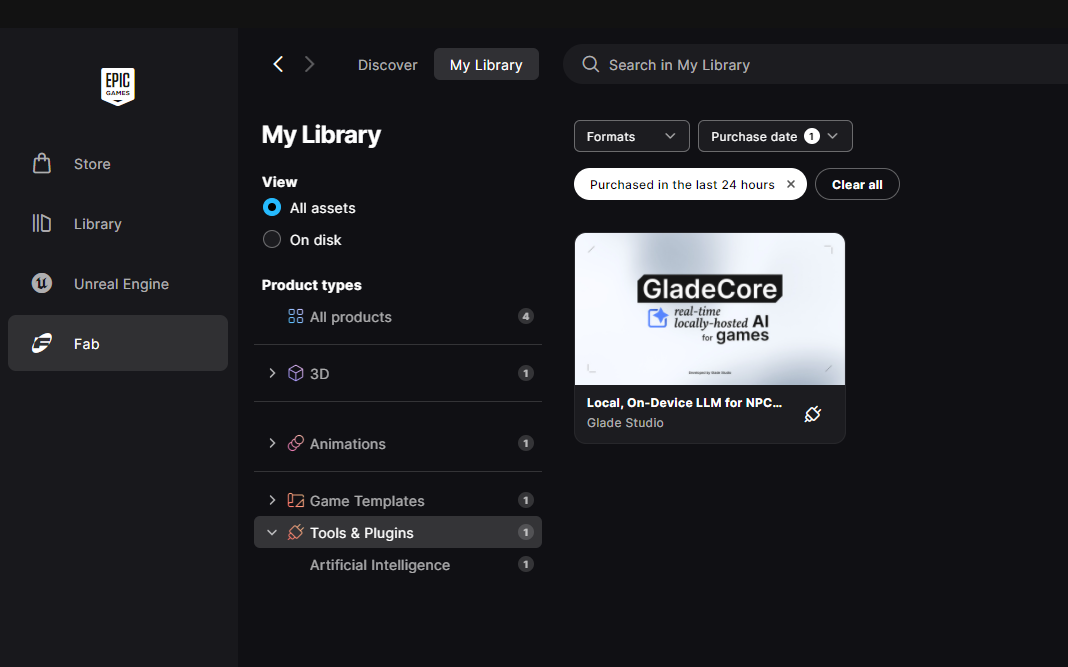Screen dimensions: 1068x667
Task: Expand the Game Templates chevron
Action: (x=272, y=500)
